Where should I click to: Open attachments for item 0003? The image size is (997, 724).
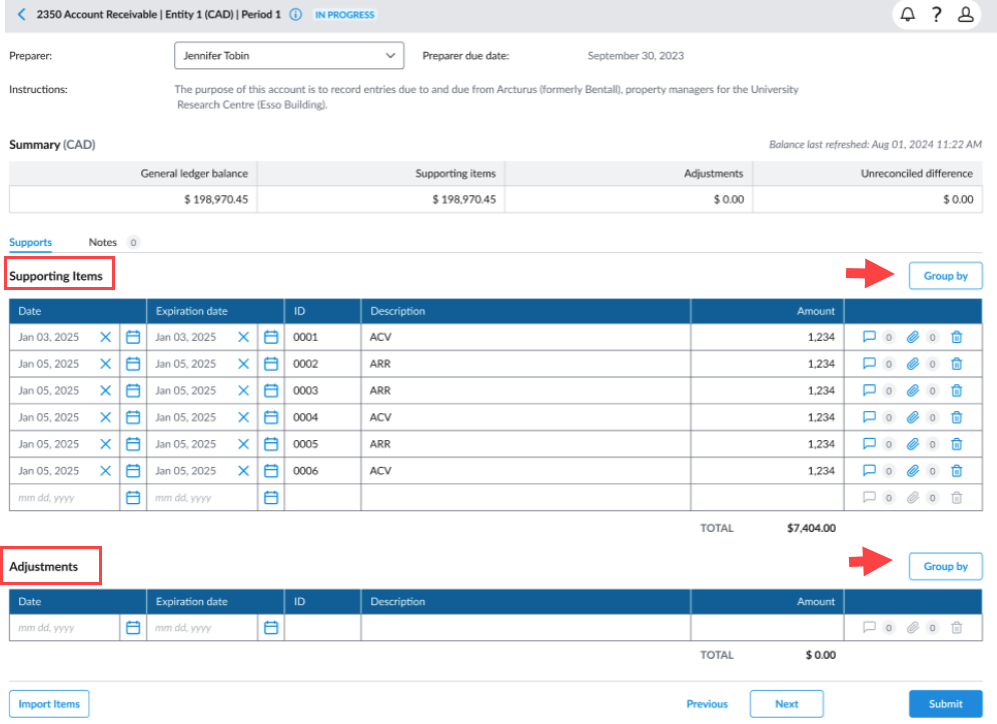(912, 391)
